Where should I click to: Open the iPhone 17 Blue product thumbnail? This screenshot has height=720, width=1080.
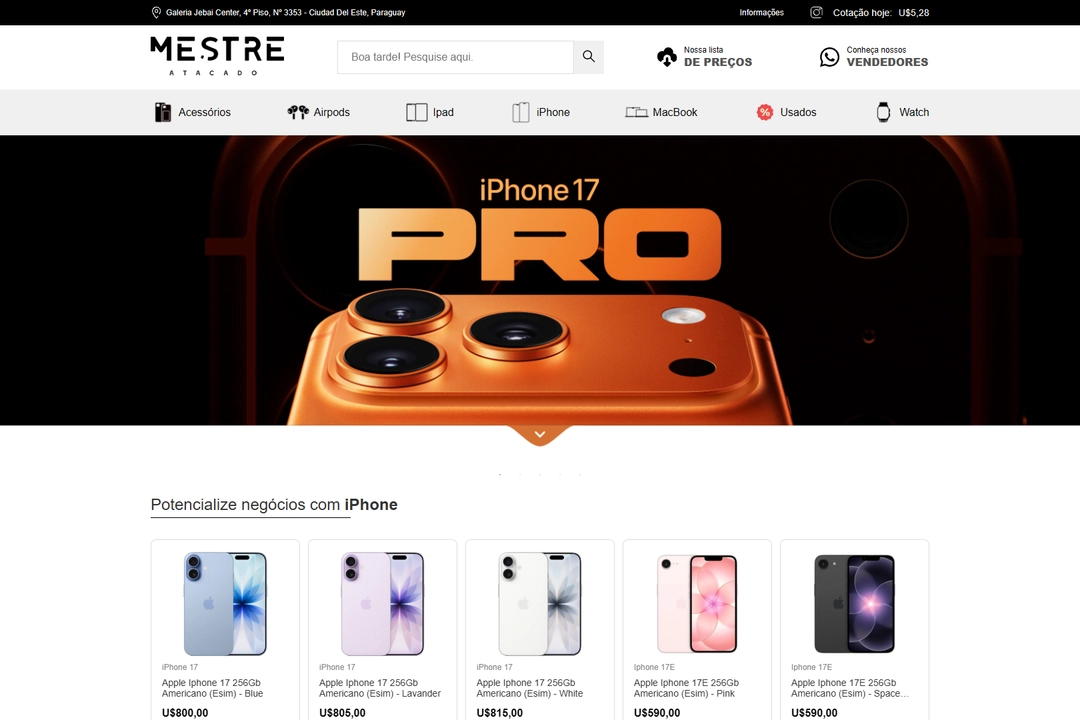point(225,604)
